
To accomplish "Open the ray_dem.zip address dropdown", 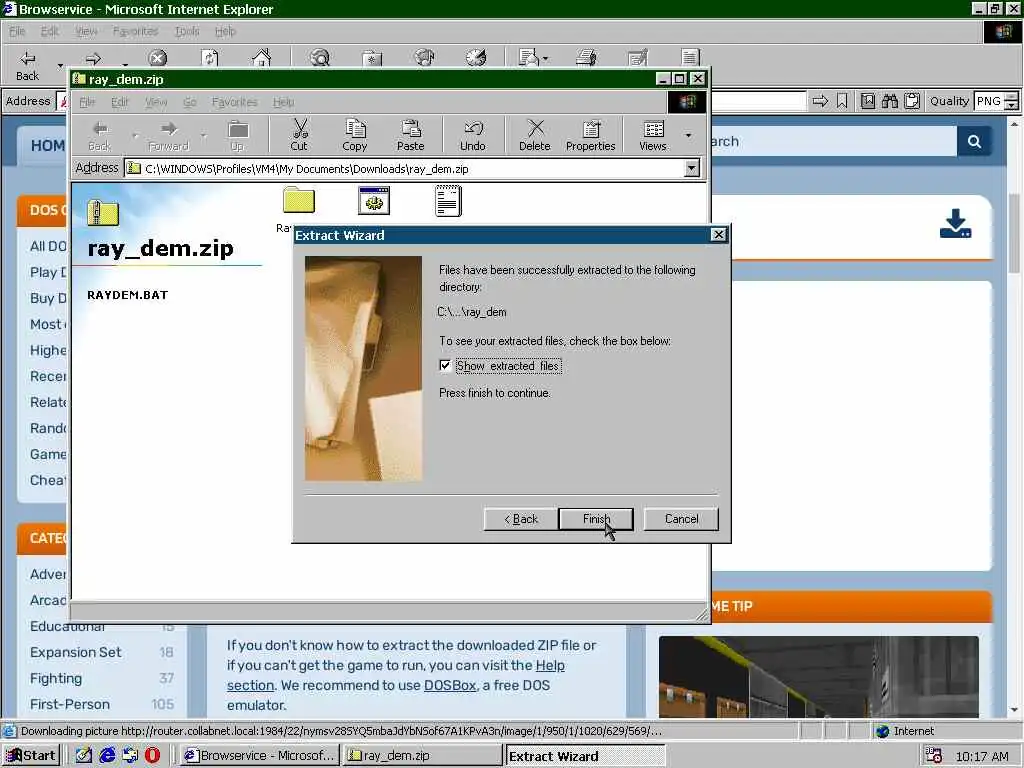I will click(692, 168).
